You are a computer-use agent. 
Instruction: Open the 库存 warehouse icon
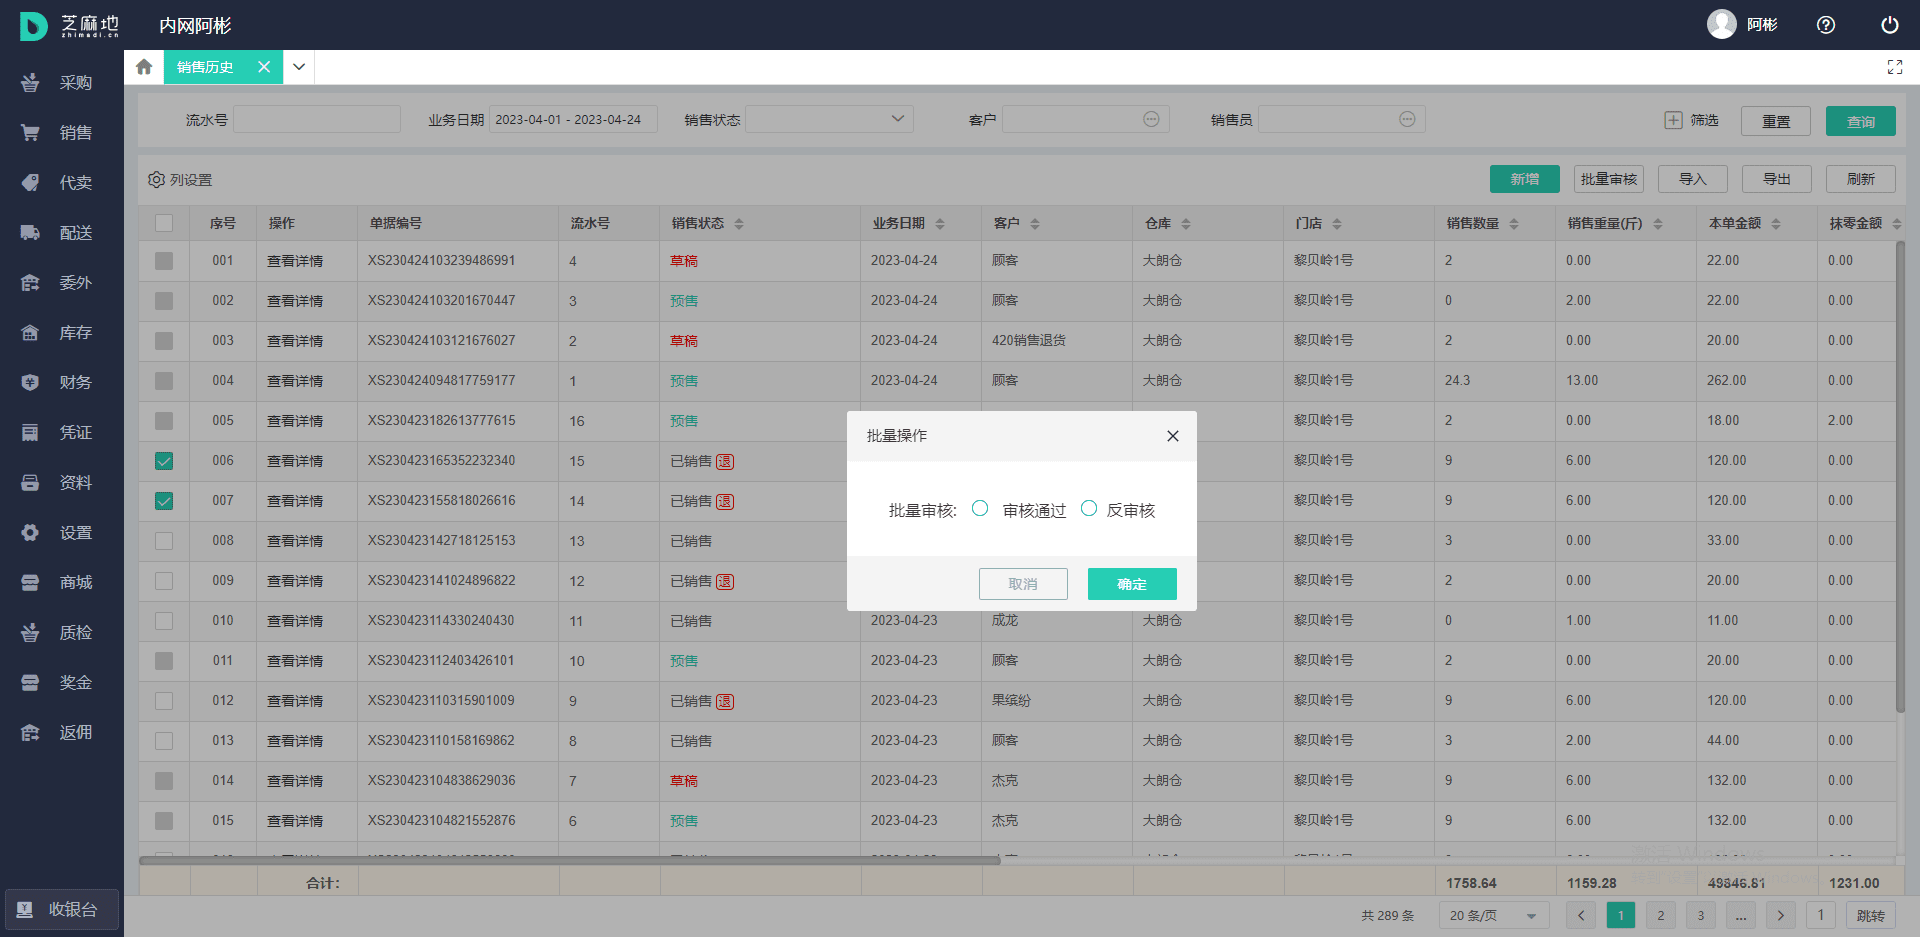click(x=30, y=332)
